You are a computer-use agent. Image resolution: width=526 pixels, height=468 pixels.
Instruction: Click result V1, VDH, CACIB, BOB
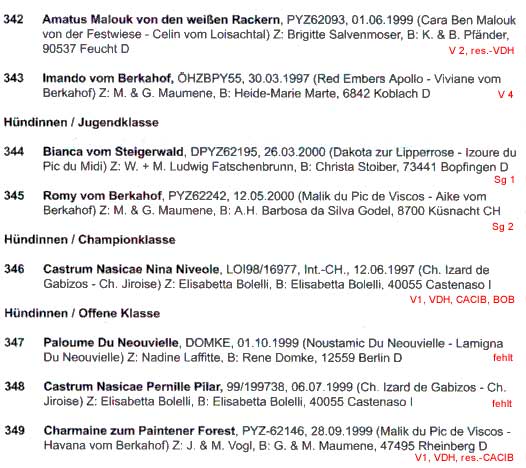462,300
